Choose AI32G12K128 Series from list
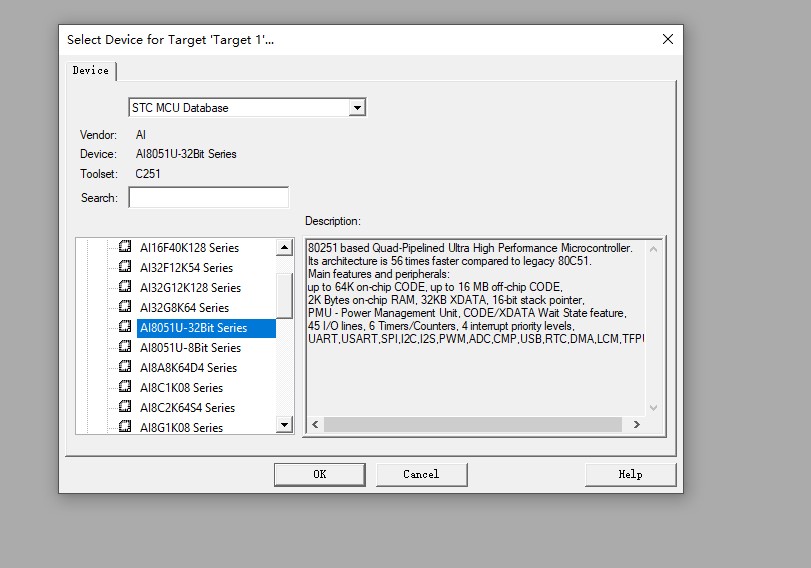 (x=190, y=288)
